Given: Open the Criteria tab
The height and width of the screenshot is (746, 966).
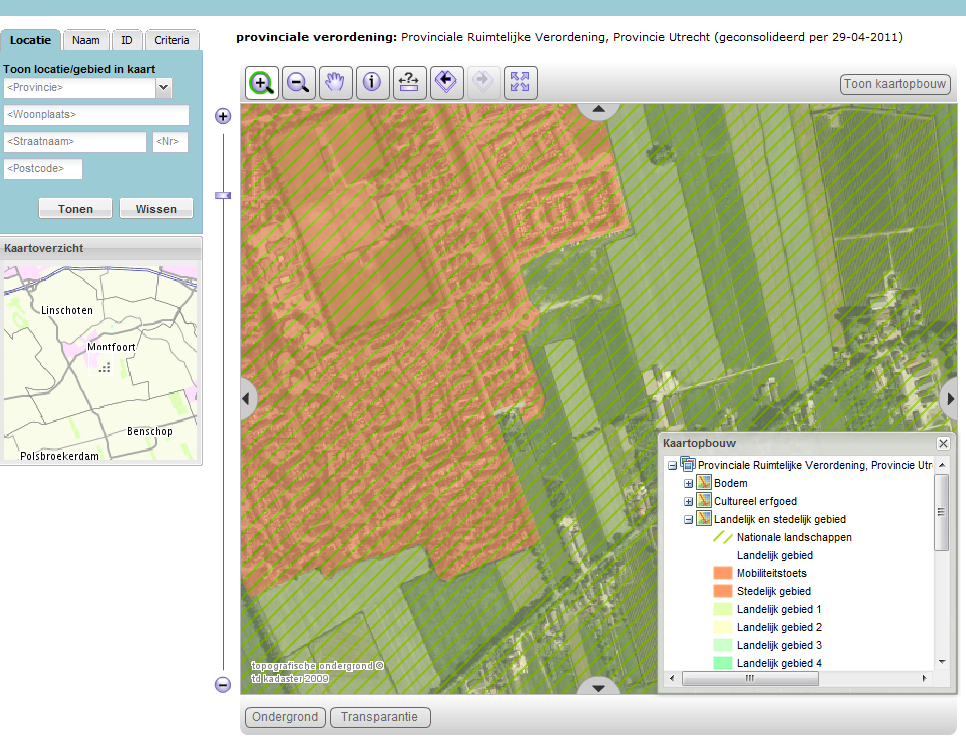Looking at the screenshot, I should pyautogui.click(x=172, y=39).
